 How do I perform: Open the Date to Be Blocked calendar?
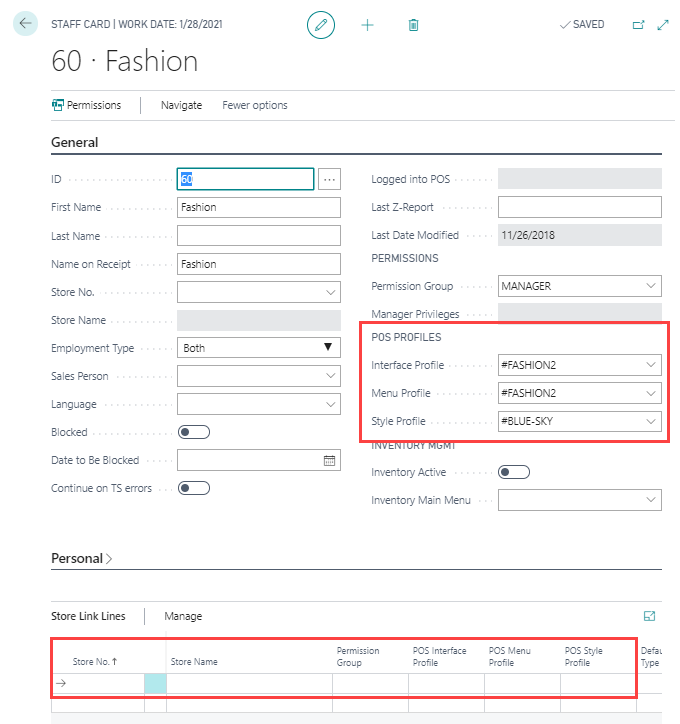tap(330, 461)
